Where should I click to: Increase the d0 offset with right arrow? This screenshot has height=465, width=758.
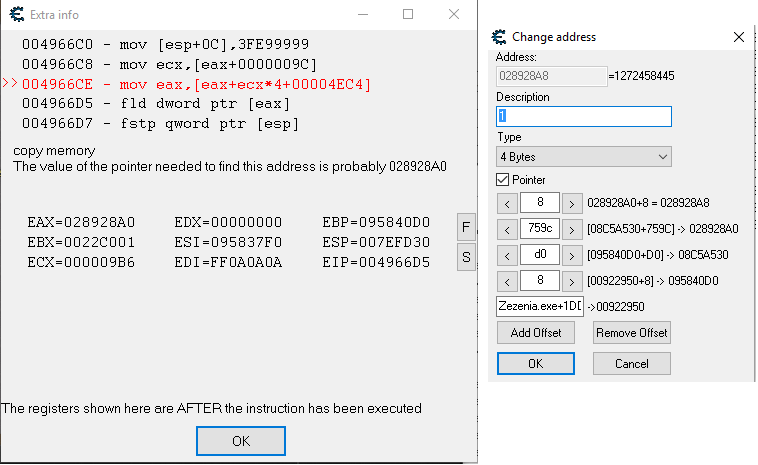571,255
